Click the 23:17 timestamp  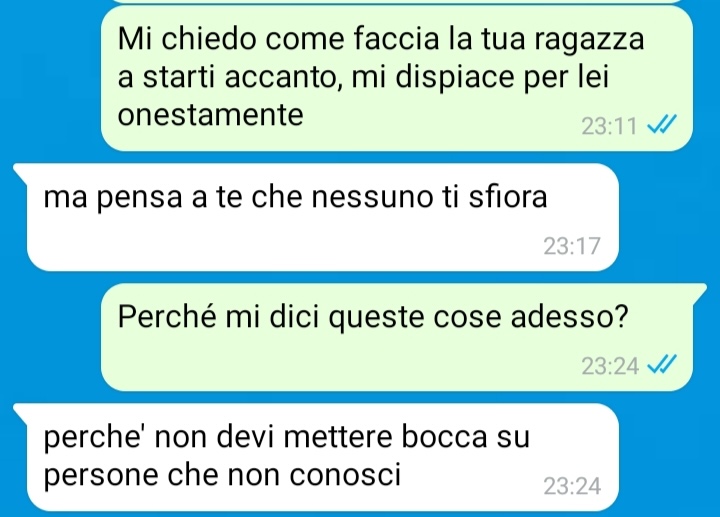572,246
